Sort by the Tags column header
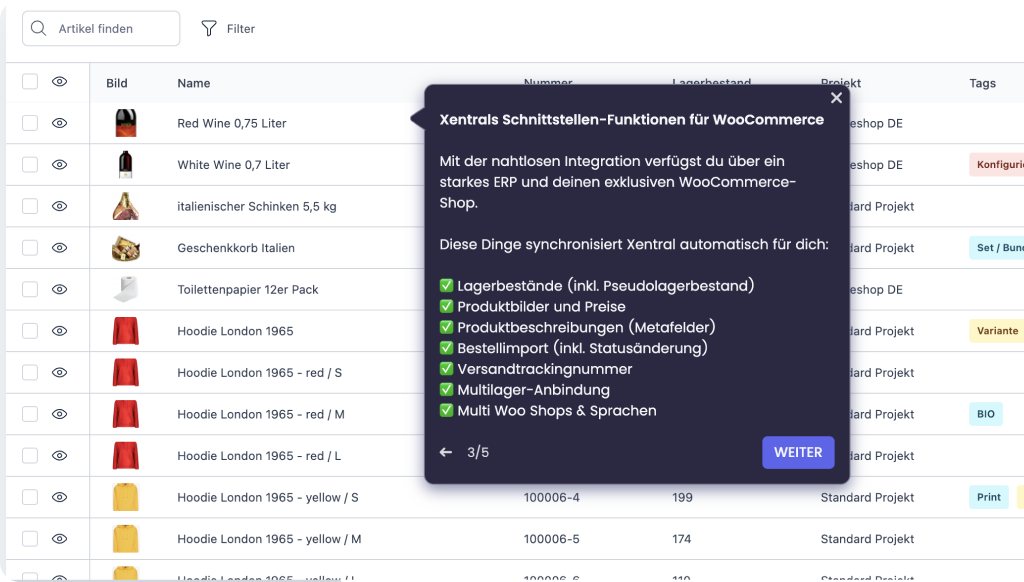1024x582 pixels. (x=982, y=83)
